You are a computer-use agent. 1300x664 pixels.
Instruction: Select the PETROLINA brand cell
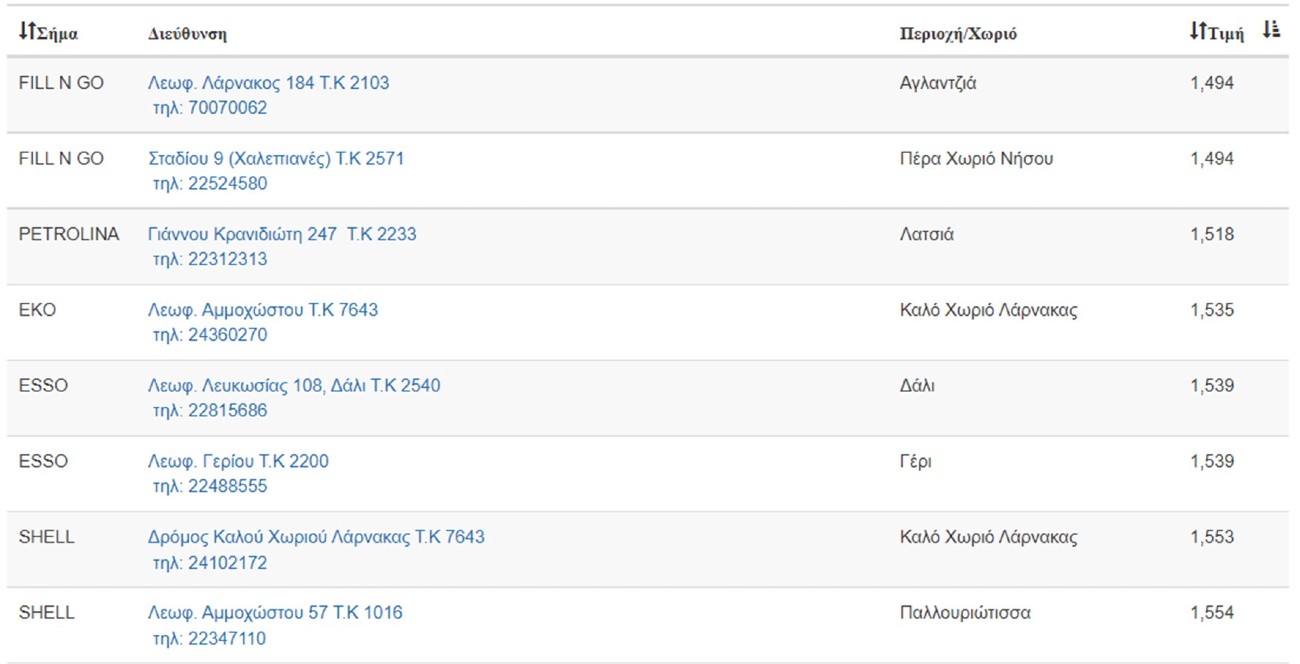(68, 234)
